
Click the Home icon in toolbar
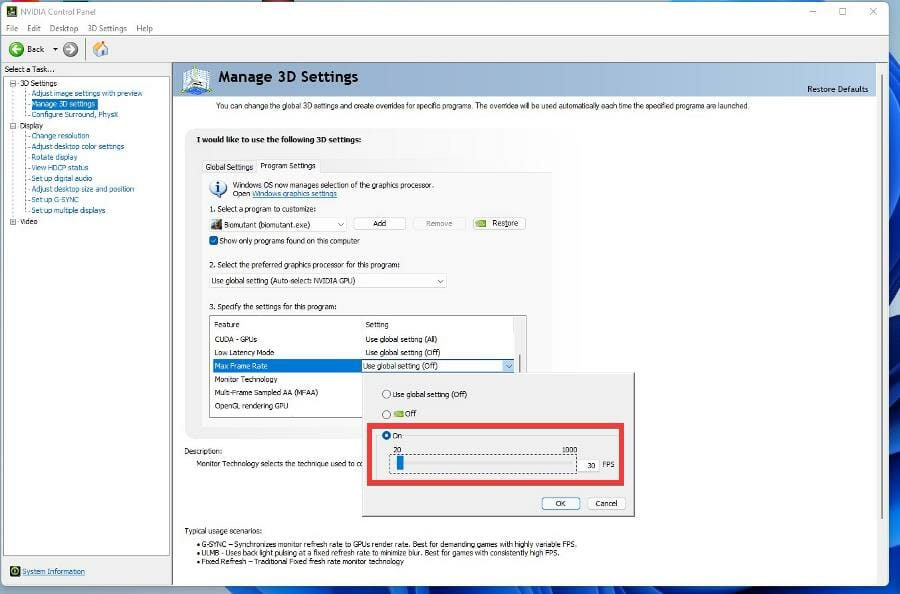[100, 49]
